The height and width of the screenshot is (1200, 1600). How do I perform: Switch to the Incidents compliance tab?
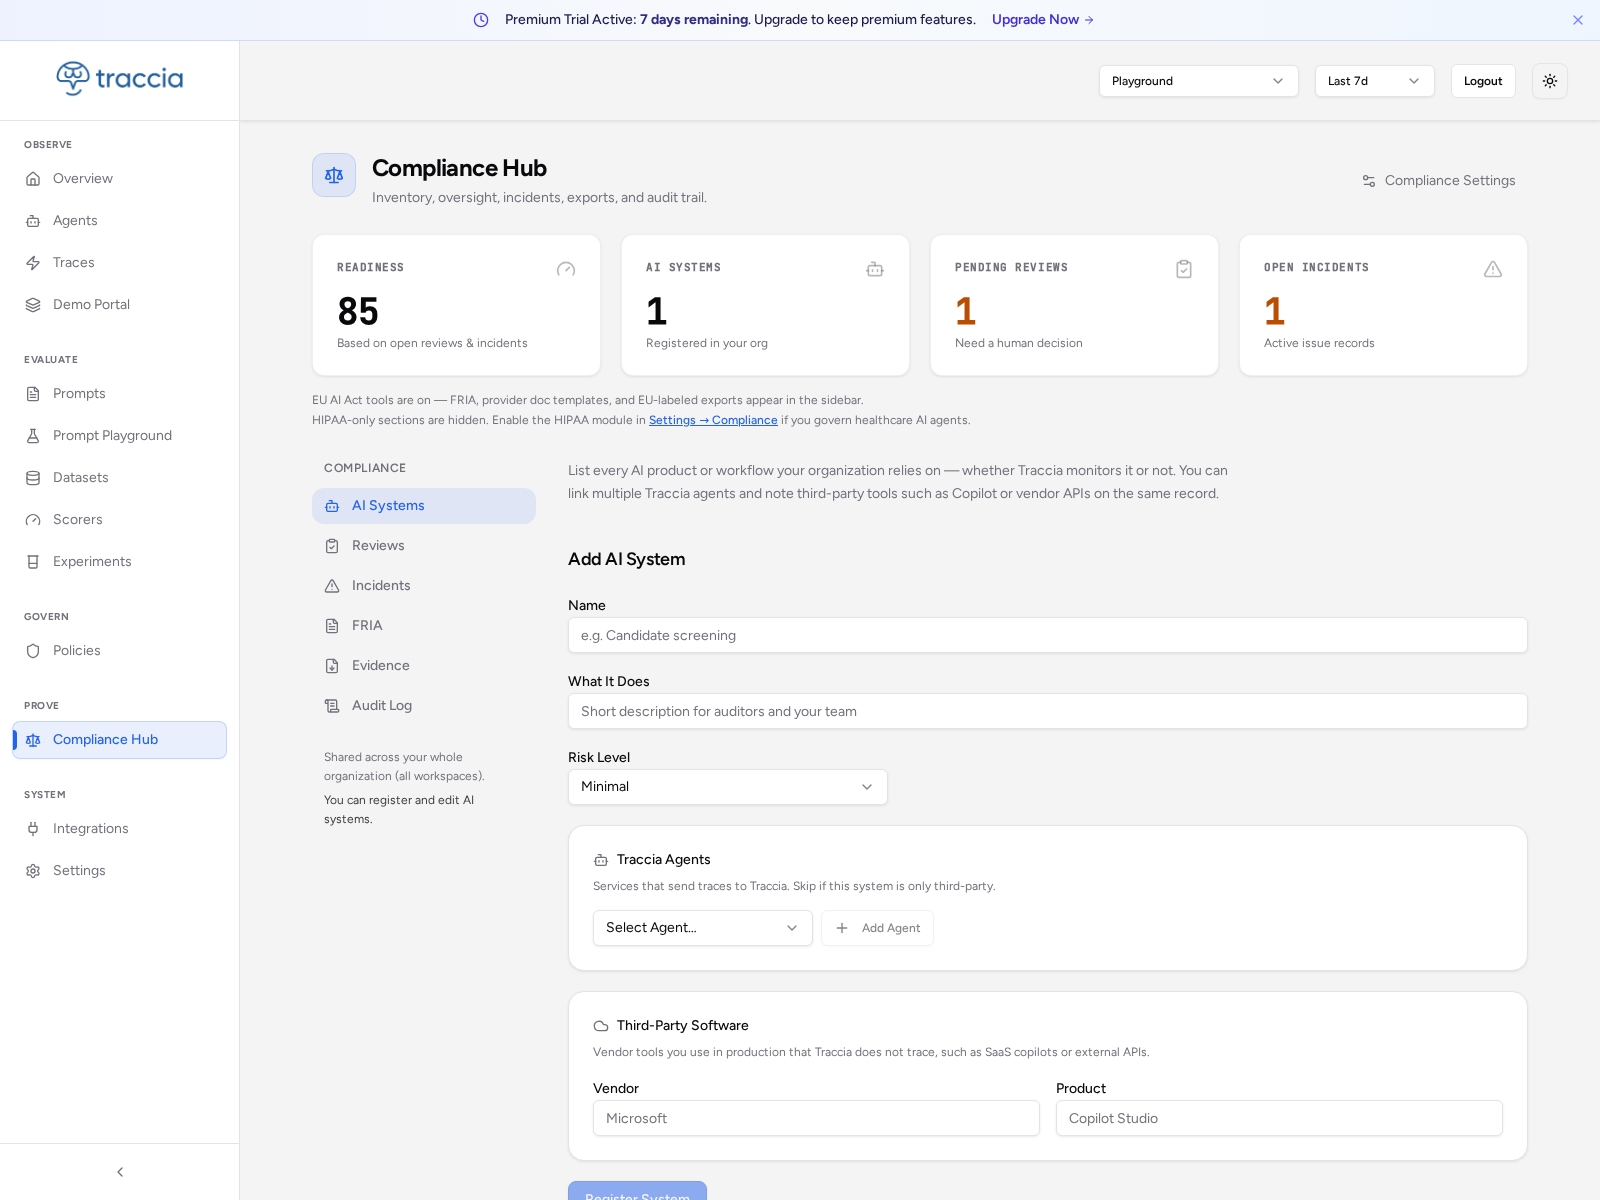pos(424,586)
